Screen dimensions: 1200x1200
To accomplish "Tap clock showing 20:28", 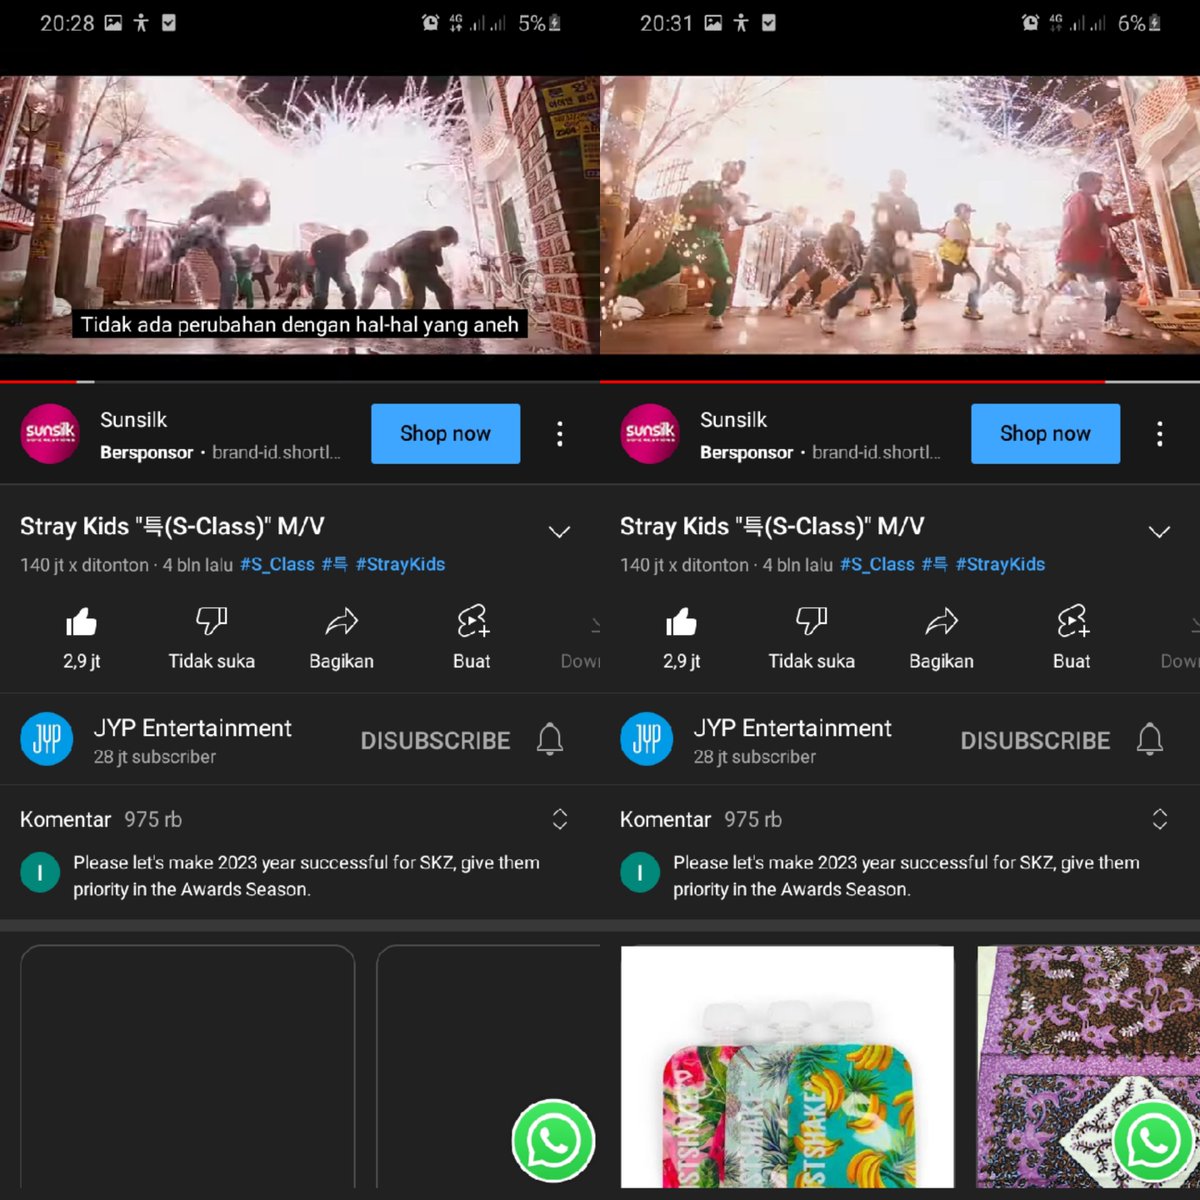I will pos(67,23).
